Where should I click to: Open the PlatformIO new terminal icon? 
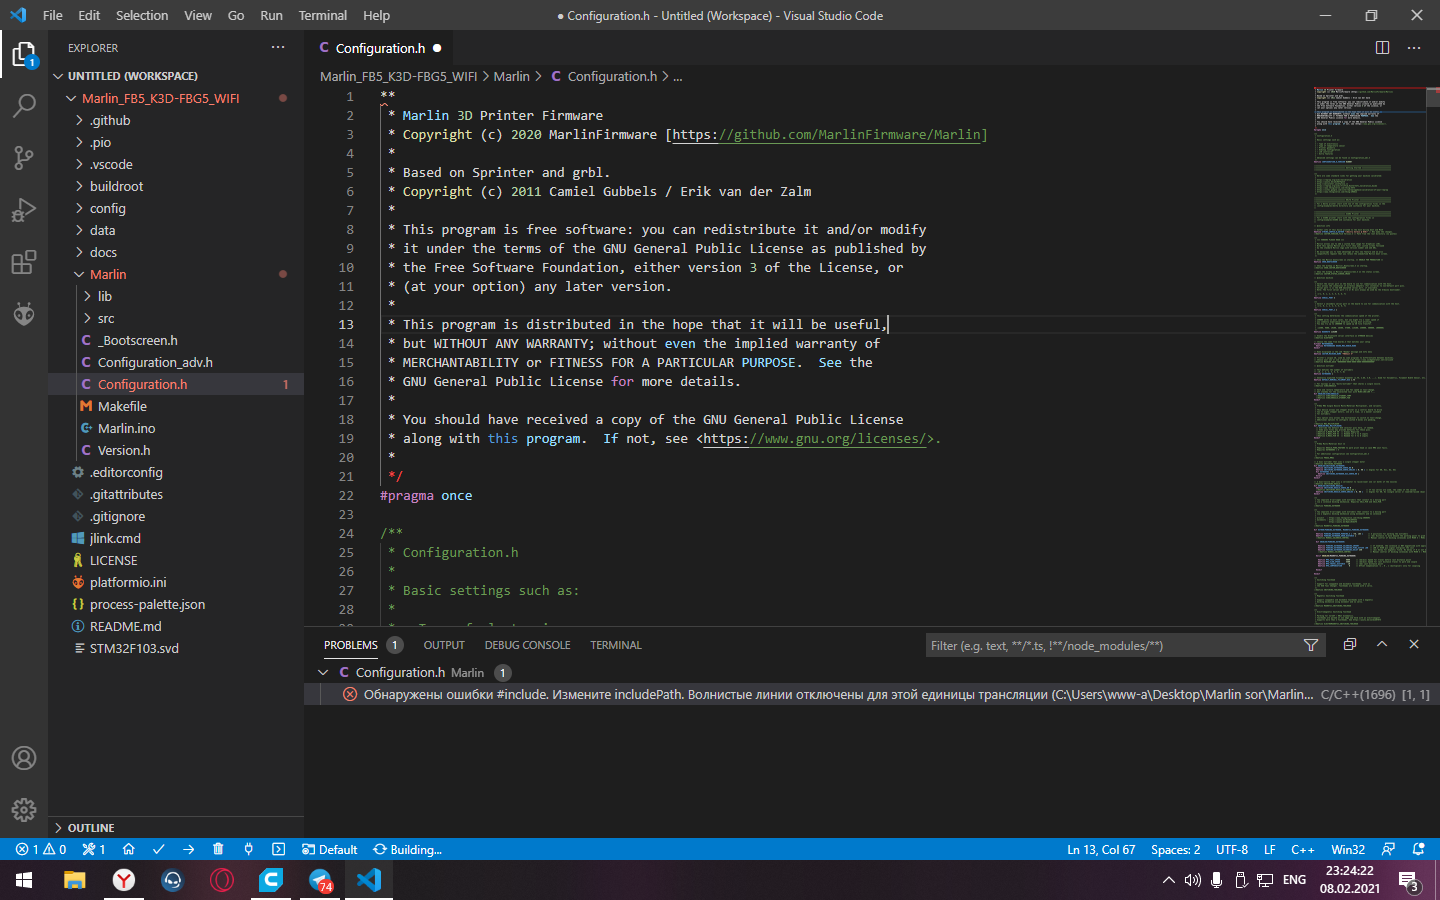click(278, 849)
